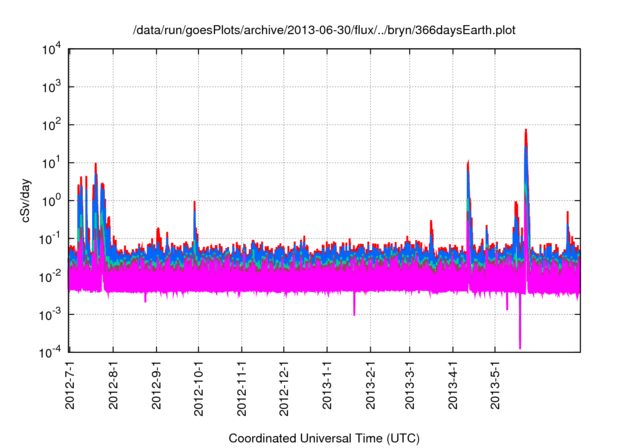Screen dimensions: 640x448
Task: Click the isolated red spike near 2012-10-1
Action: [x=194, y=204]
